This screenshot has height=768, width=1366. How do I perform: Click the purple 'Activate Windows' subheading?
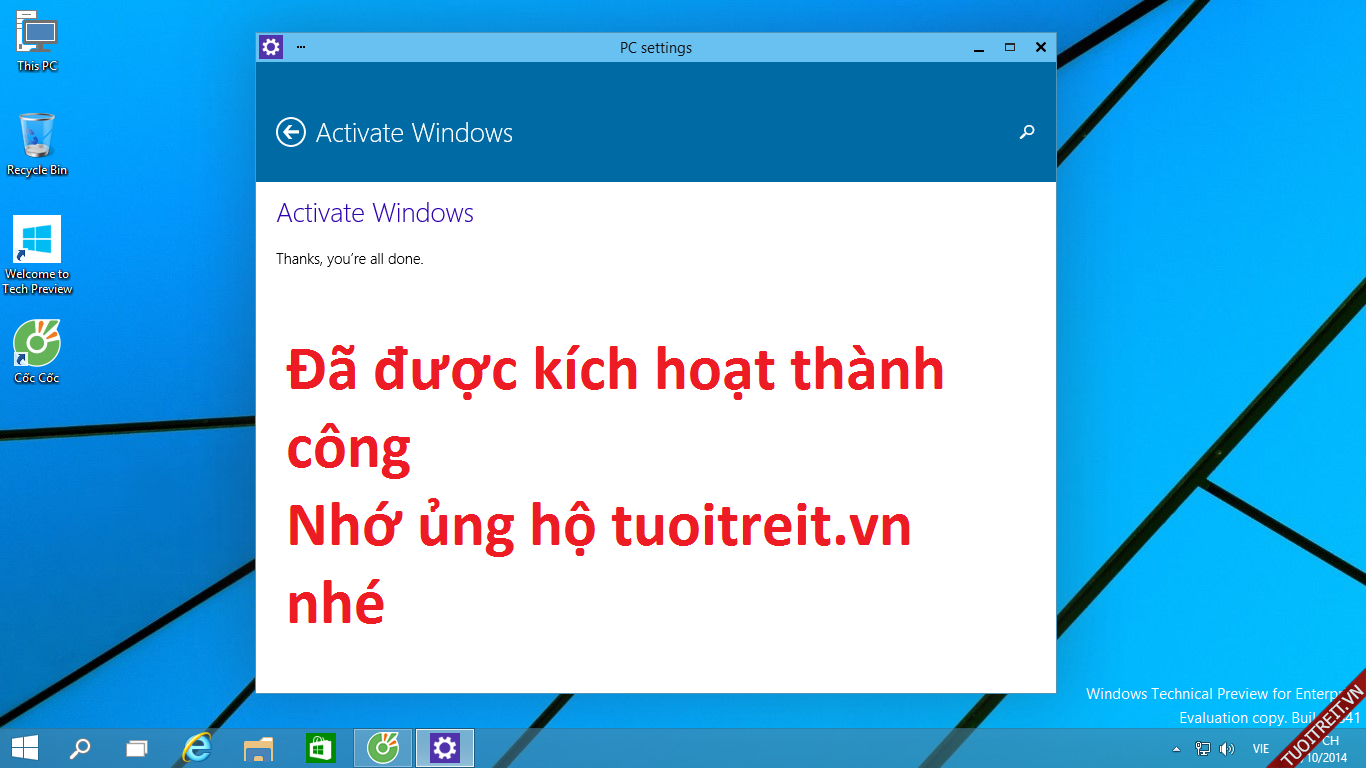tap(375, 213)
